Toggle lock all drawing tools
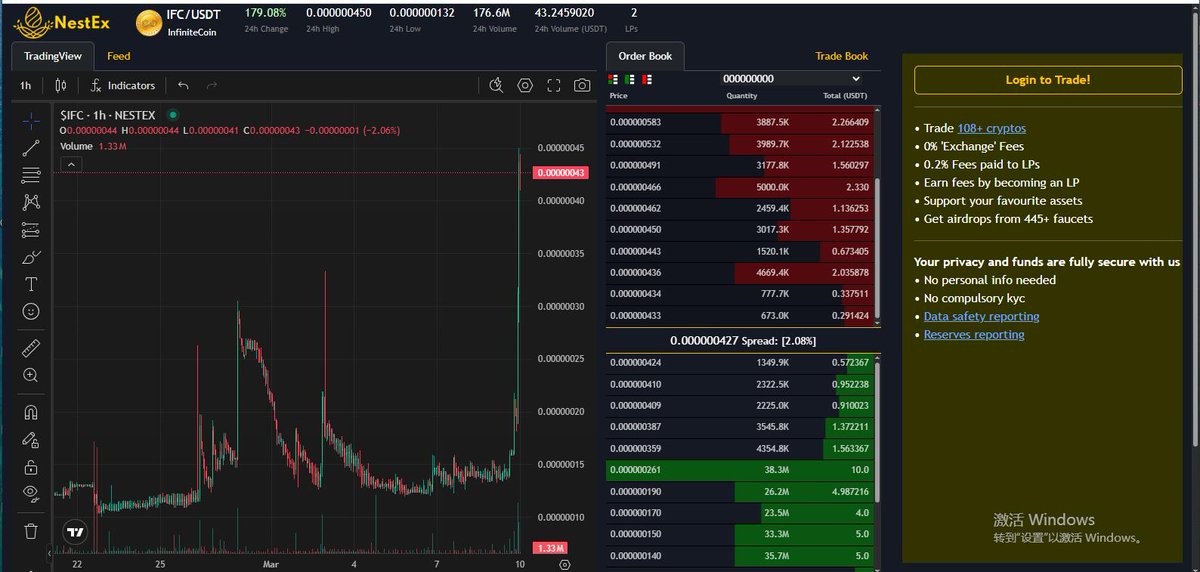 31,466
